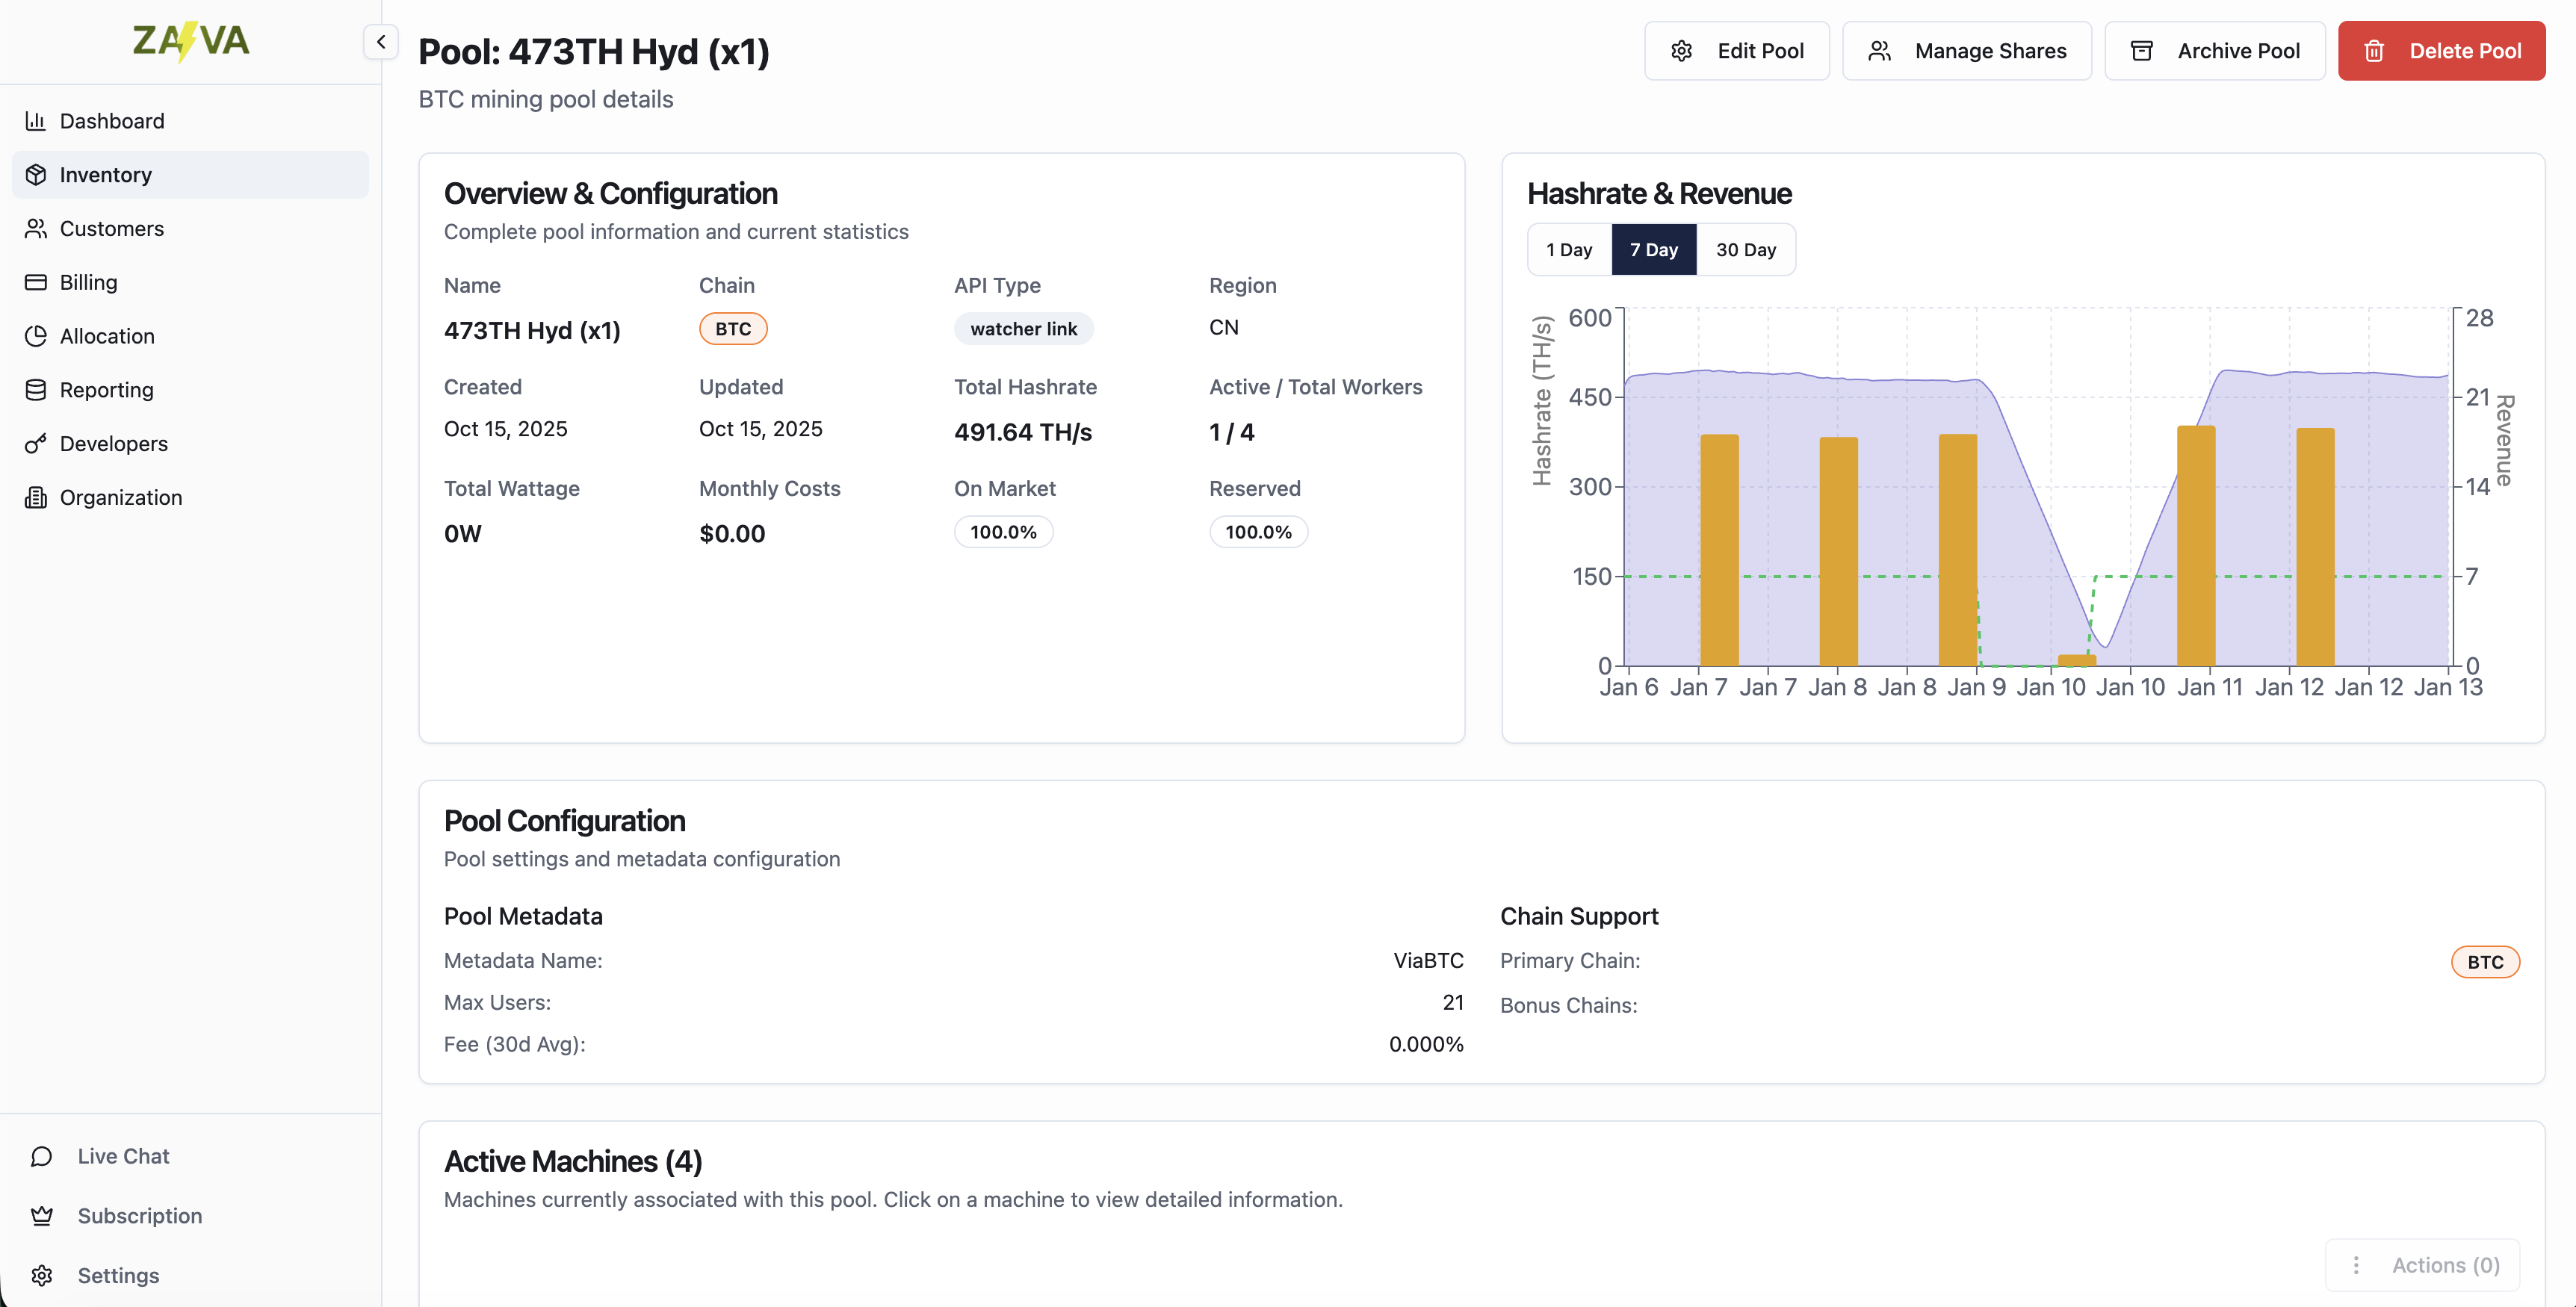
Task: Collapse the sidebar with the chevron arrow
Action: pos(381,41)
